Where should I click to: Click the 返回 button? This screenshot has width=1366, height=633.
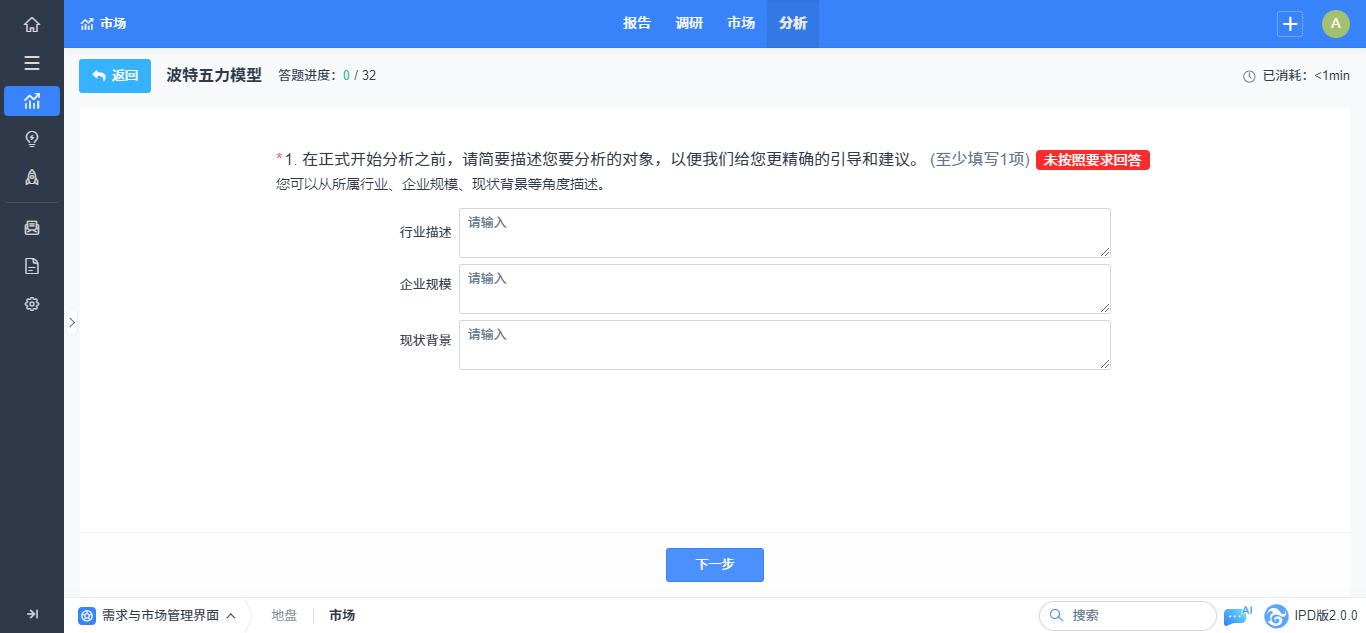point(115,76)
